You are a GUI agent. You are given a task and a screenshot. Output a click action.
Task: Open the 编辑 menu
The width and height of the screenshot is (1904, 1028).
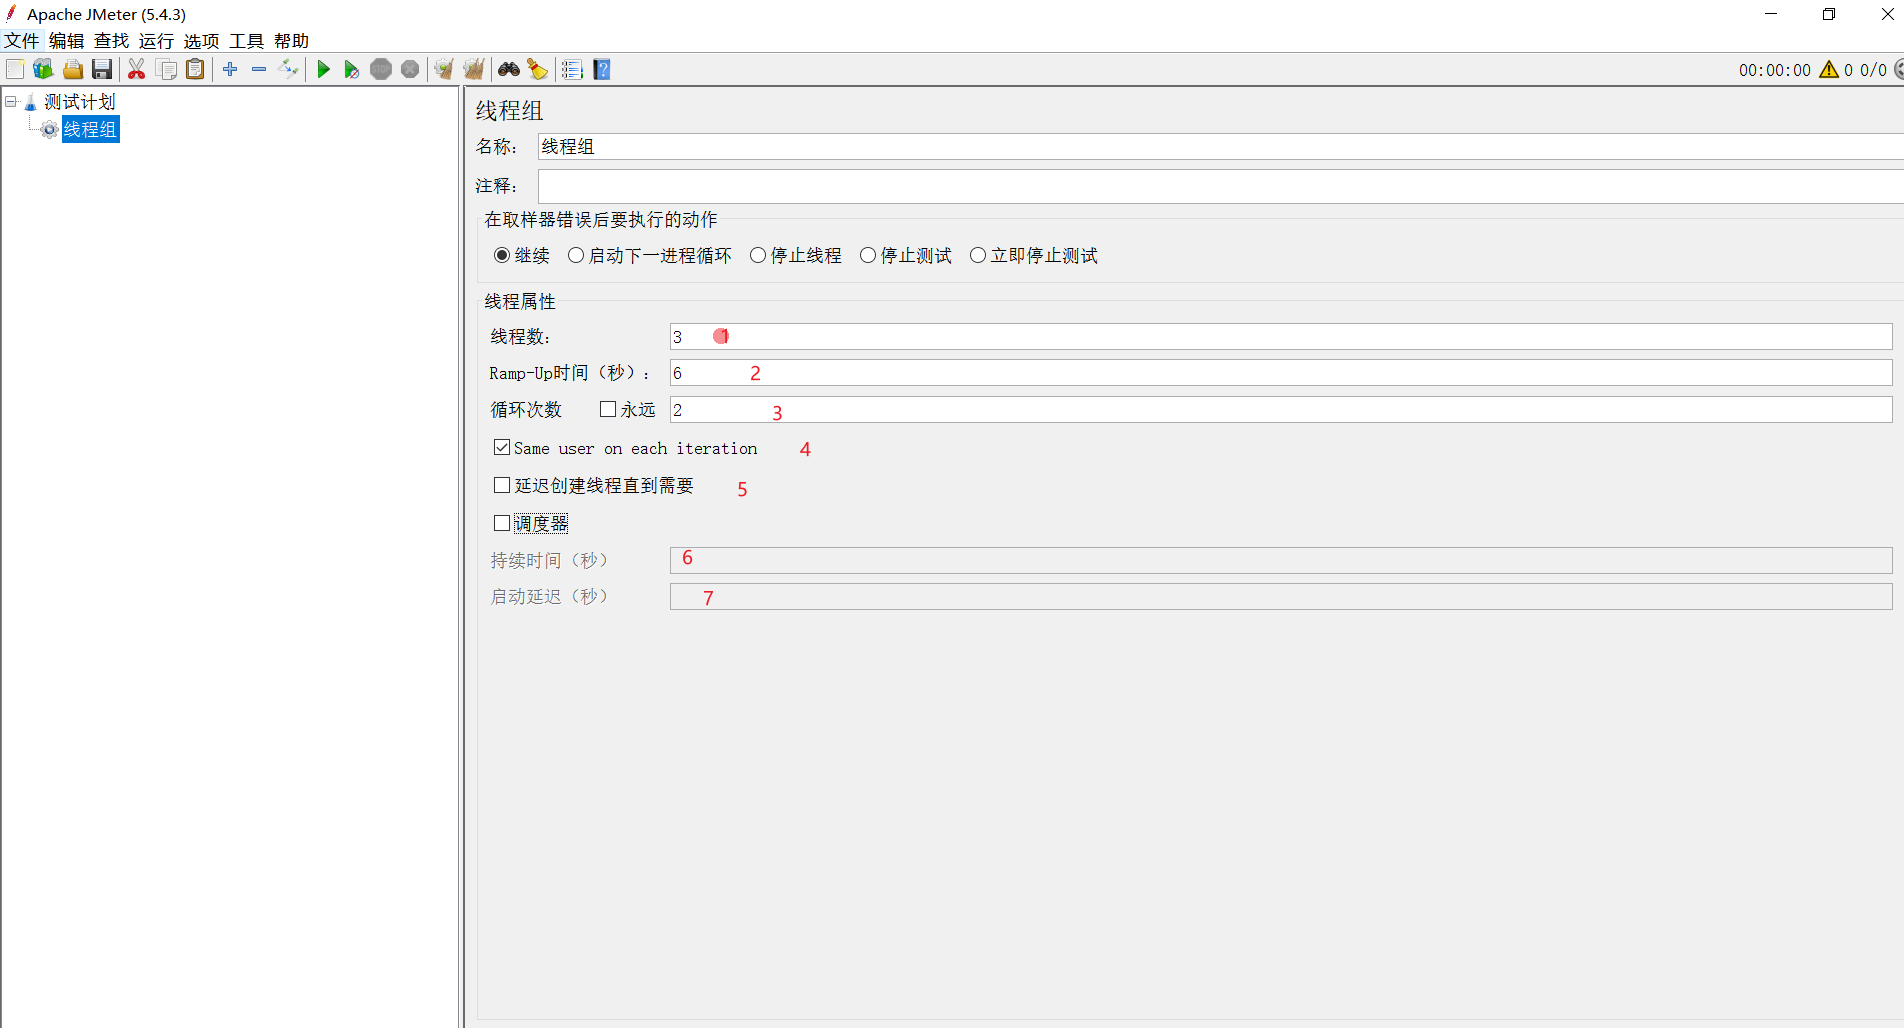(x=67, y=41)
